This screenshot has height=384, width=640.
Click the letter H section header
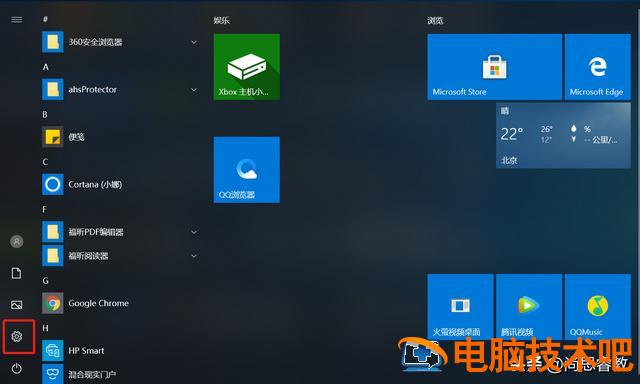pyautogui.click(x=45, y=328)
